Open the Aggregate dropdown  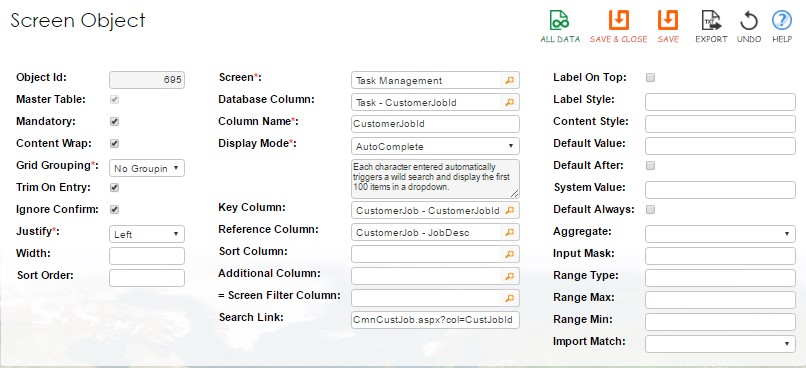coord(720,234)
